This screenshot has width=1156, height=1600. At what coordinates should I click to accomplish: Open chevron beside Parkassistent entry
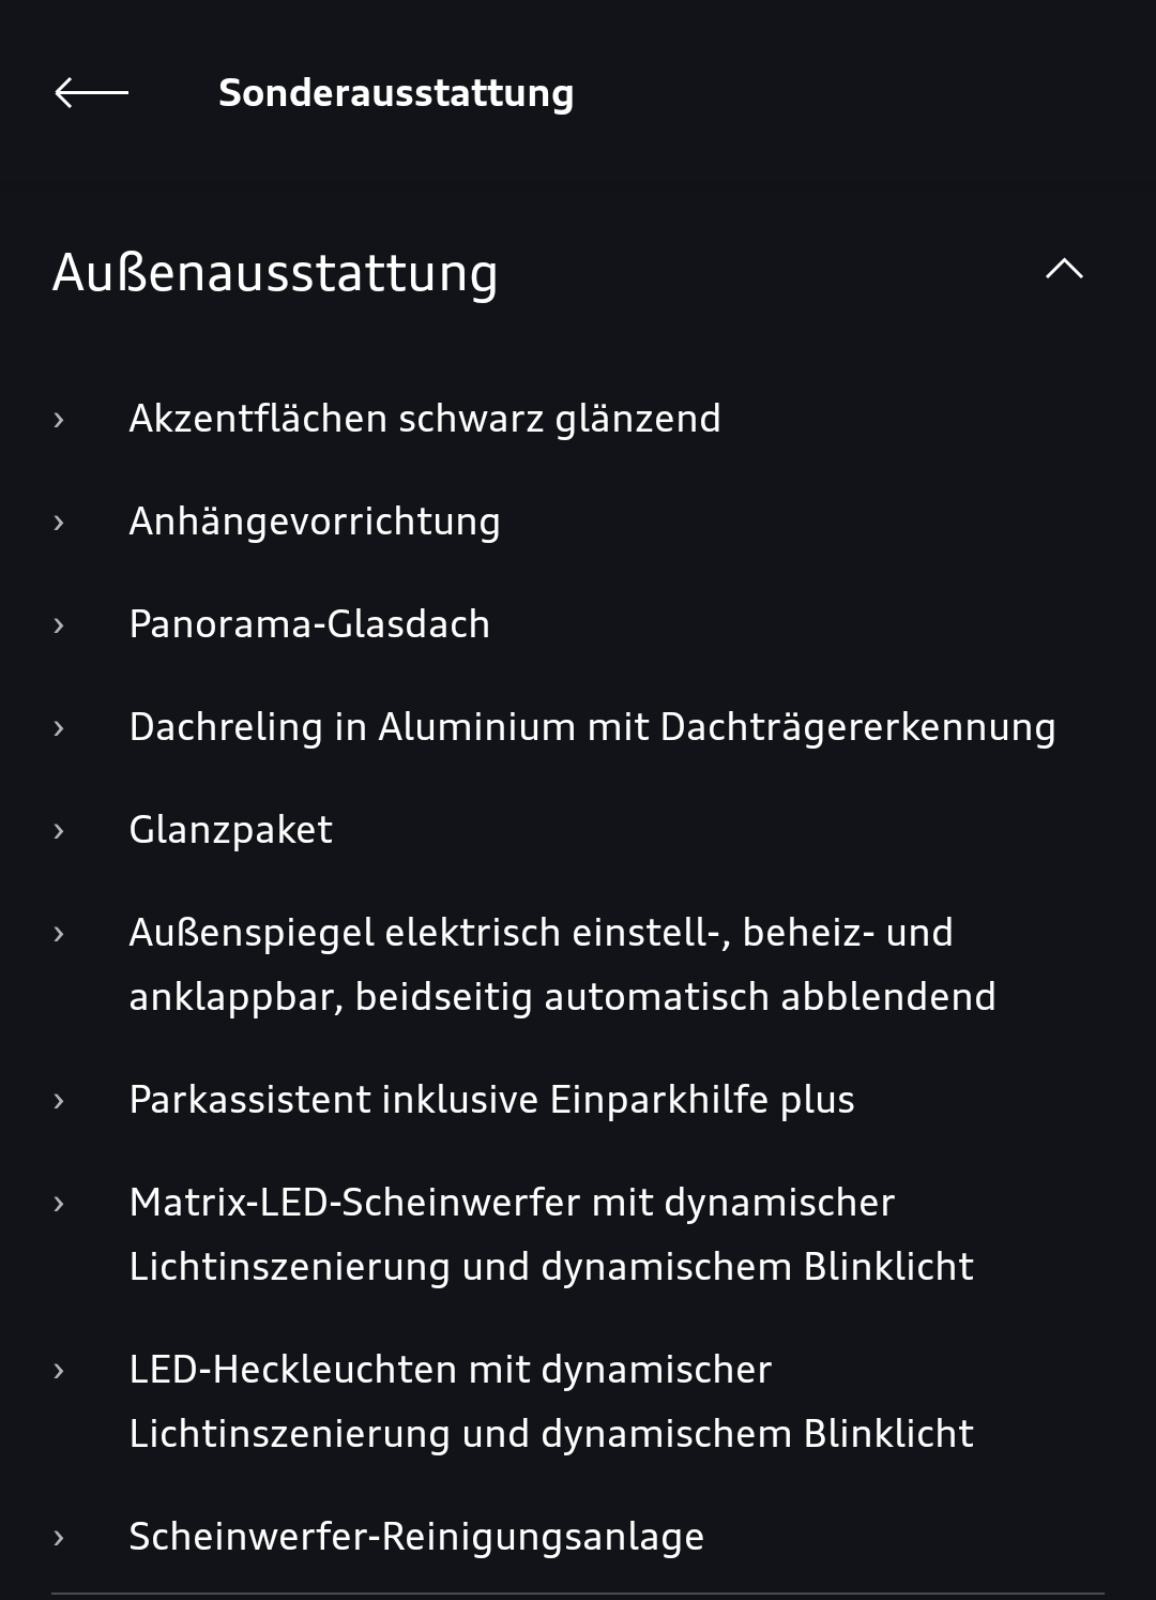(59, 1101)
